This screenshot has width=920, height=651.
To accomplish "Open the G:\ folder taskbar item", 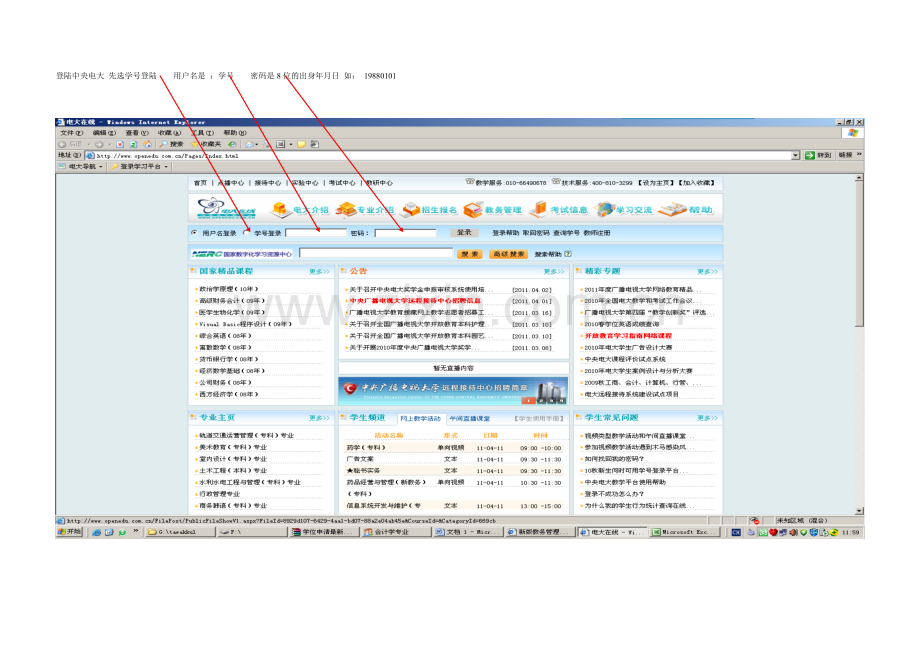I will click(x=180, y=532).
